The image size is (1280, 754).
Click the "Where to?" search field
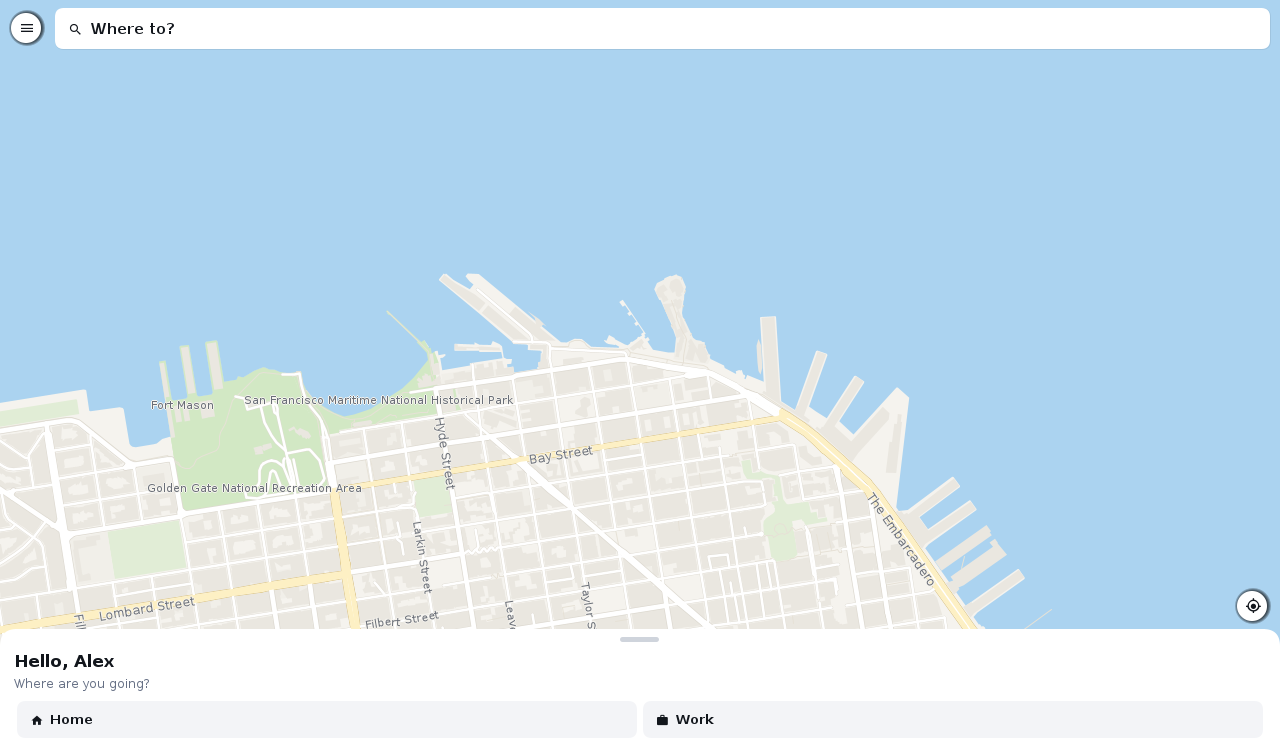click(662, 29)
